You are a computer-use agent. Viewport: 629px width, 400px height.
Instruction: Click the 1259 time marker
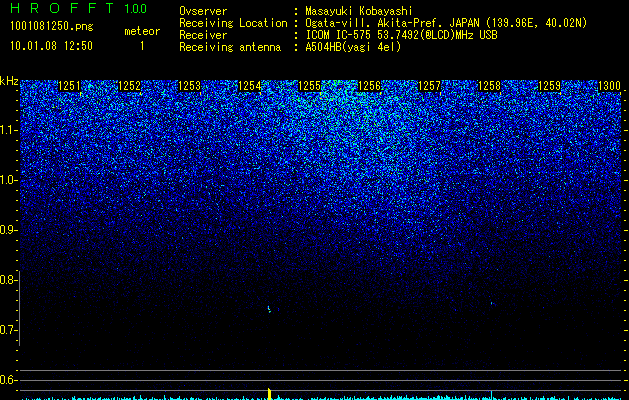[549, 86]
